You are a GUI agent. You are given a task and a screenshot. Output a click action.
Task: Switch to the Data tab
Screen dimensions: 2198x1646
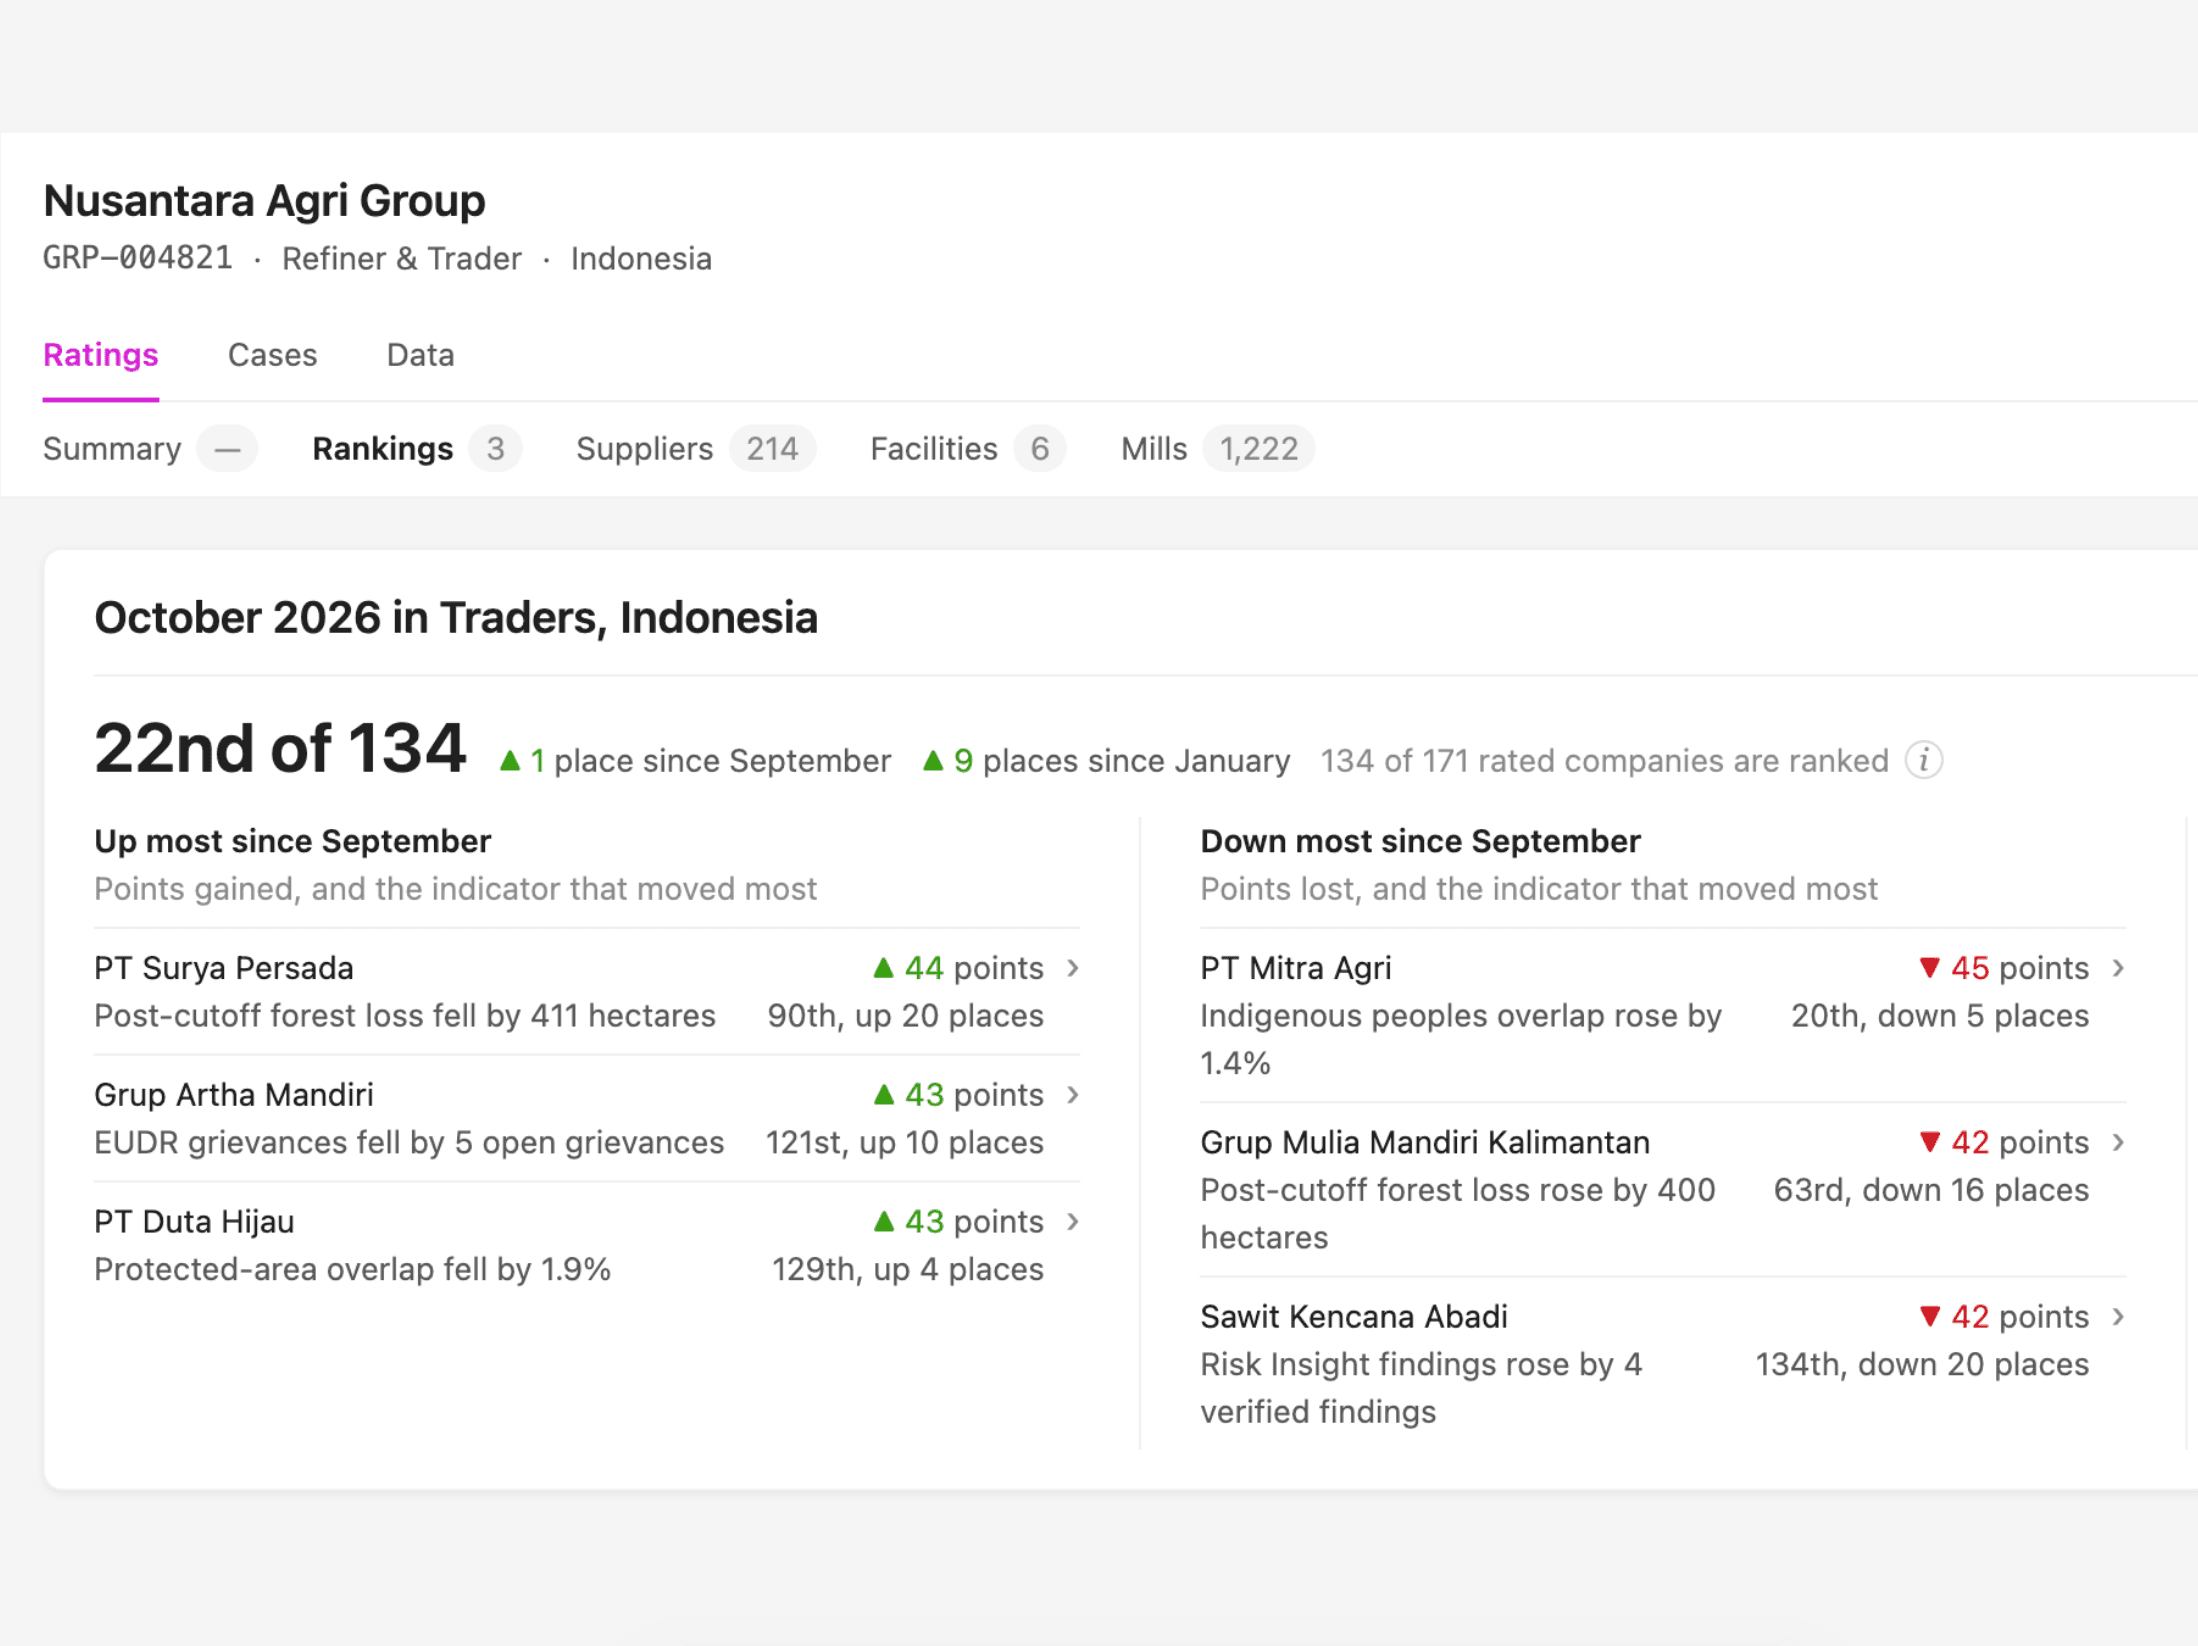[x=420, y=355]
